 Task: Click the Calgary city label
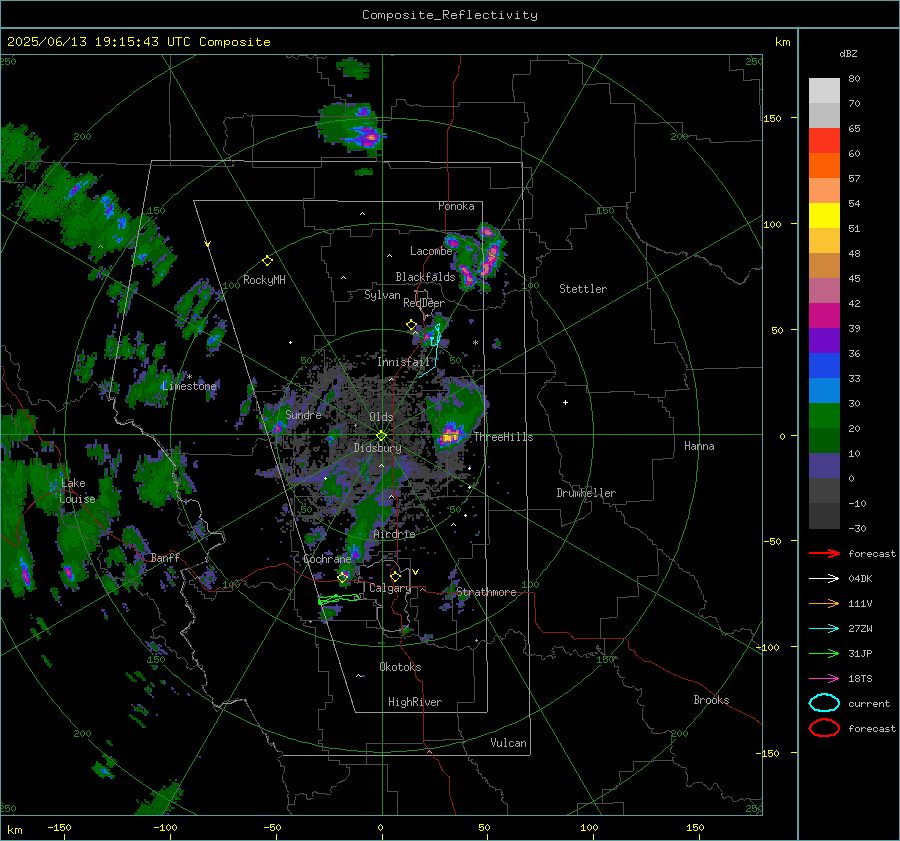coord(390,588)
